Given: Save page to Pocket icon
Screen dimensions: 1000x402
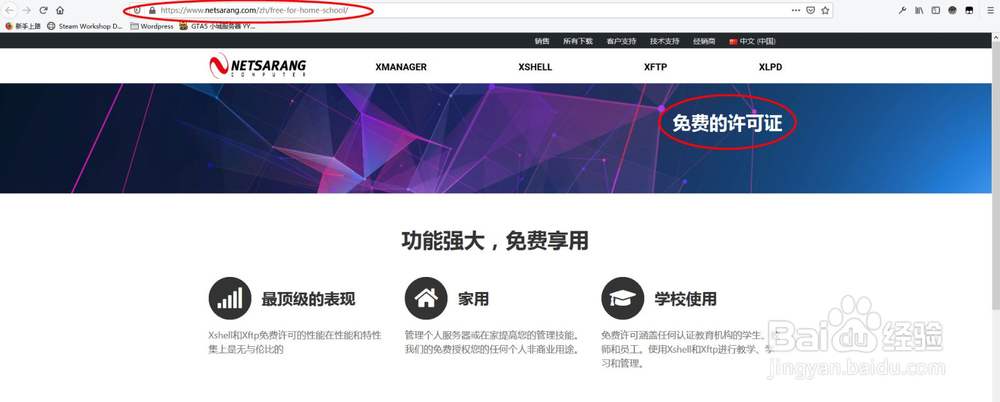Looking at the screenshot, I should coord(811,10).
